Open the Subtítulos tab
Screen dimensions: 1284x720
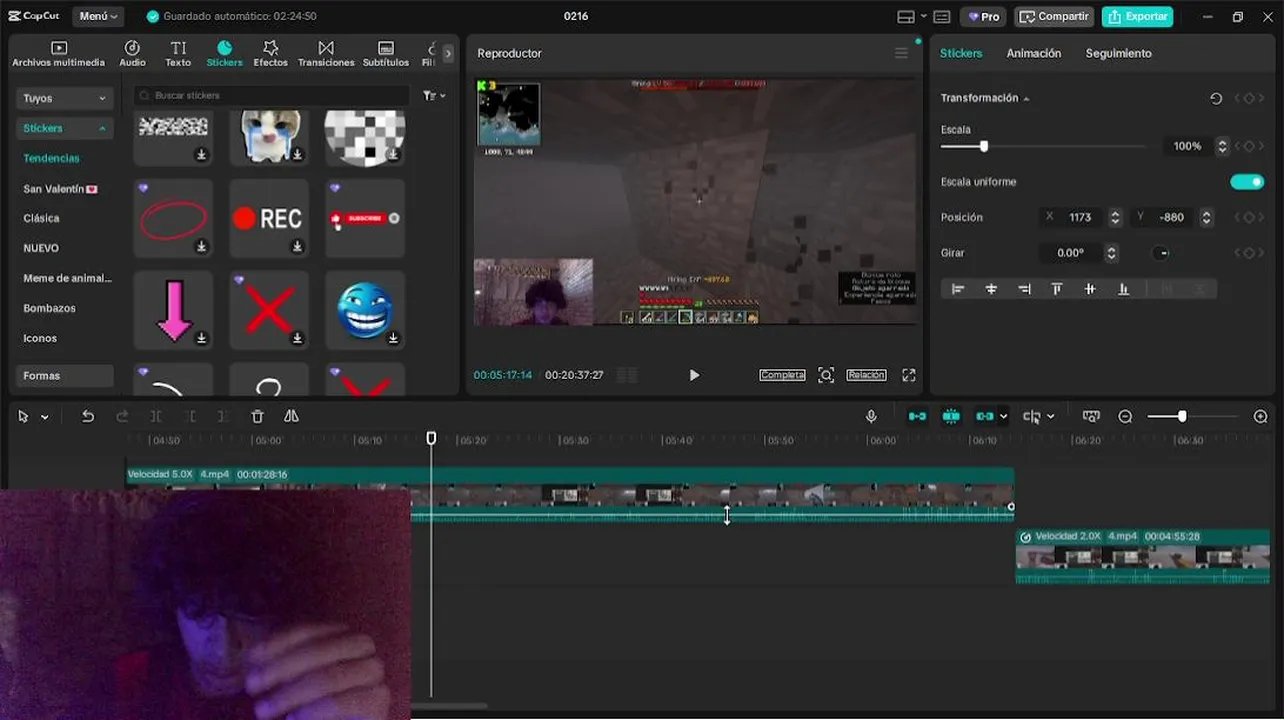[x=386, y=54]
